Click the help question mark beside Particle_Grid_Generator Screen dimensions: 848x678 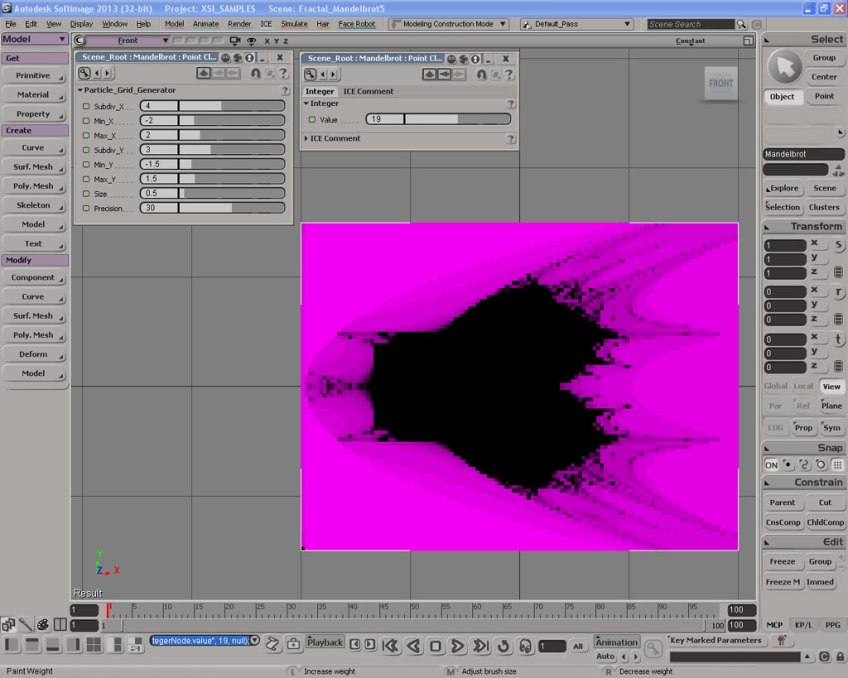point(285,90)
